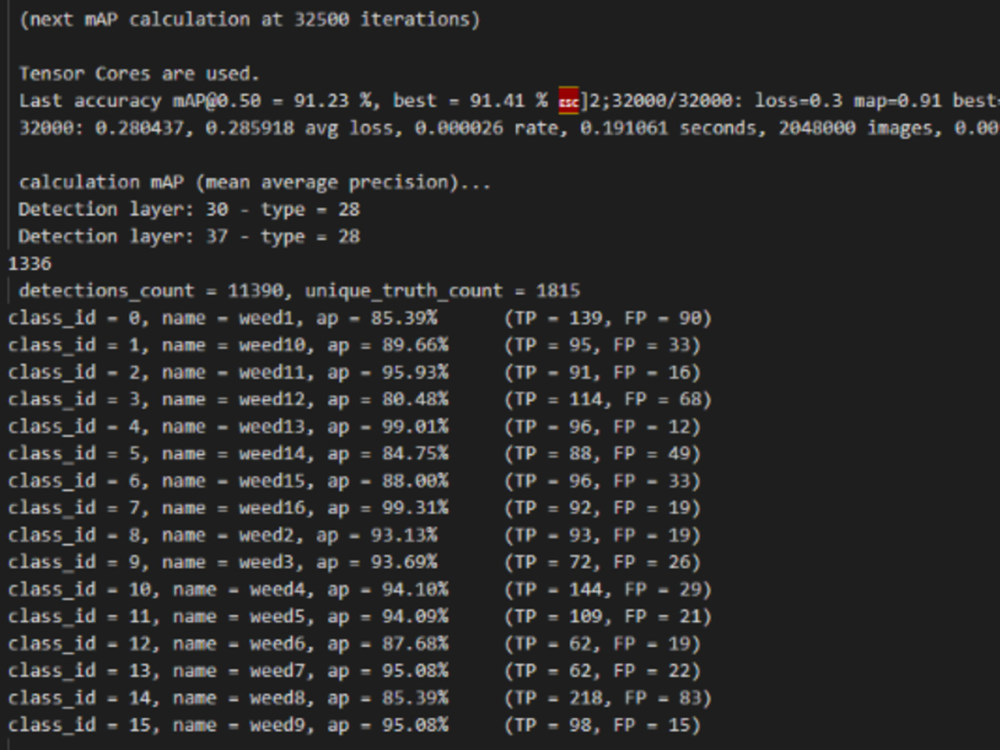
Task: Click the '1336' line
Action: click(x=29, y=263)
